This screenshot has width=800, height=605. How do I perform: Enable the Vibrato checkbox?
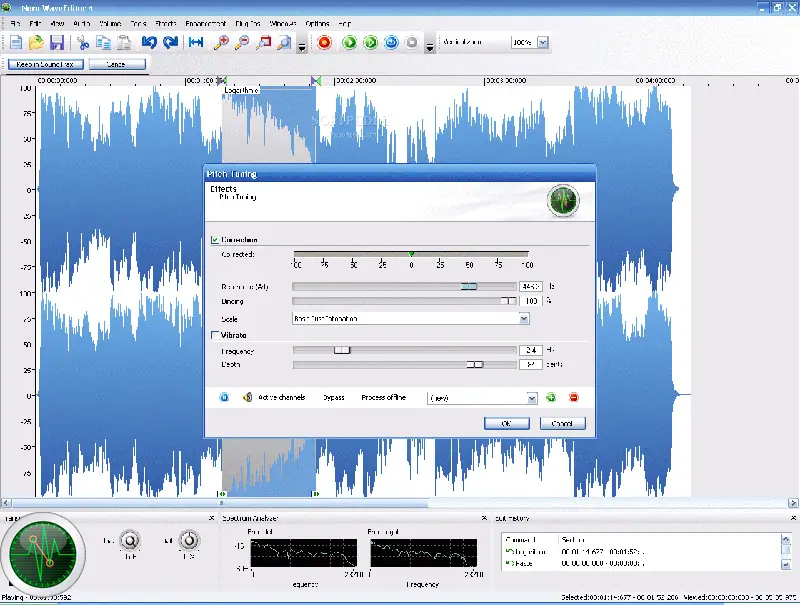coord(215,335)
